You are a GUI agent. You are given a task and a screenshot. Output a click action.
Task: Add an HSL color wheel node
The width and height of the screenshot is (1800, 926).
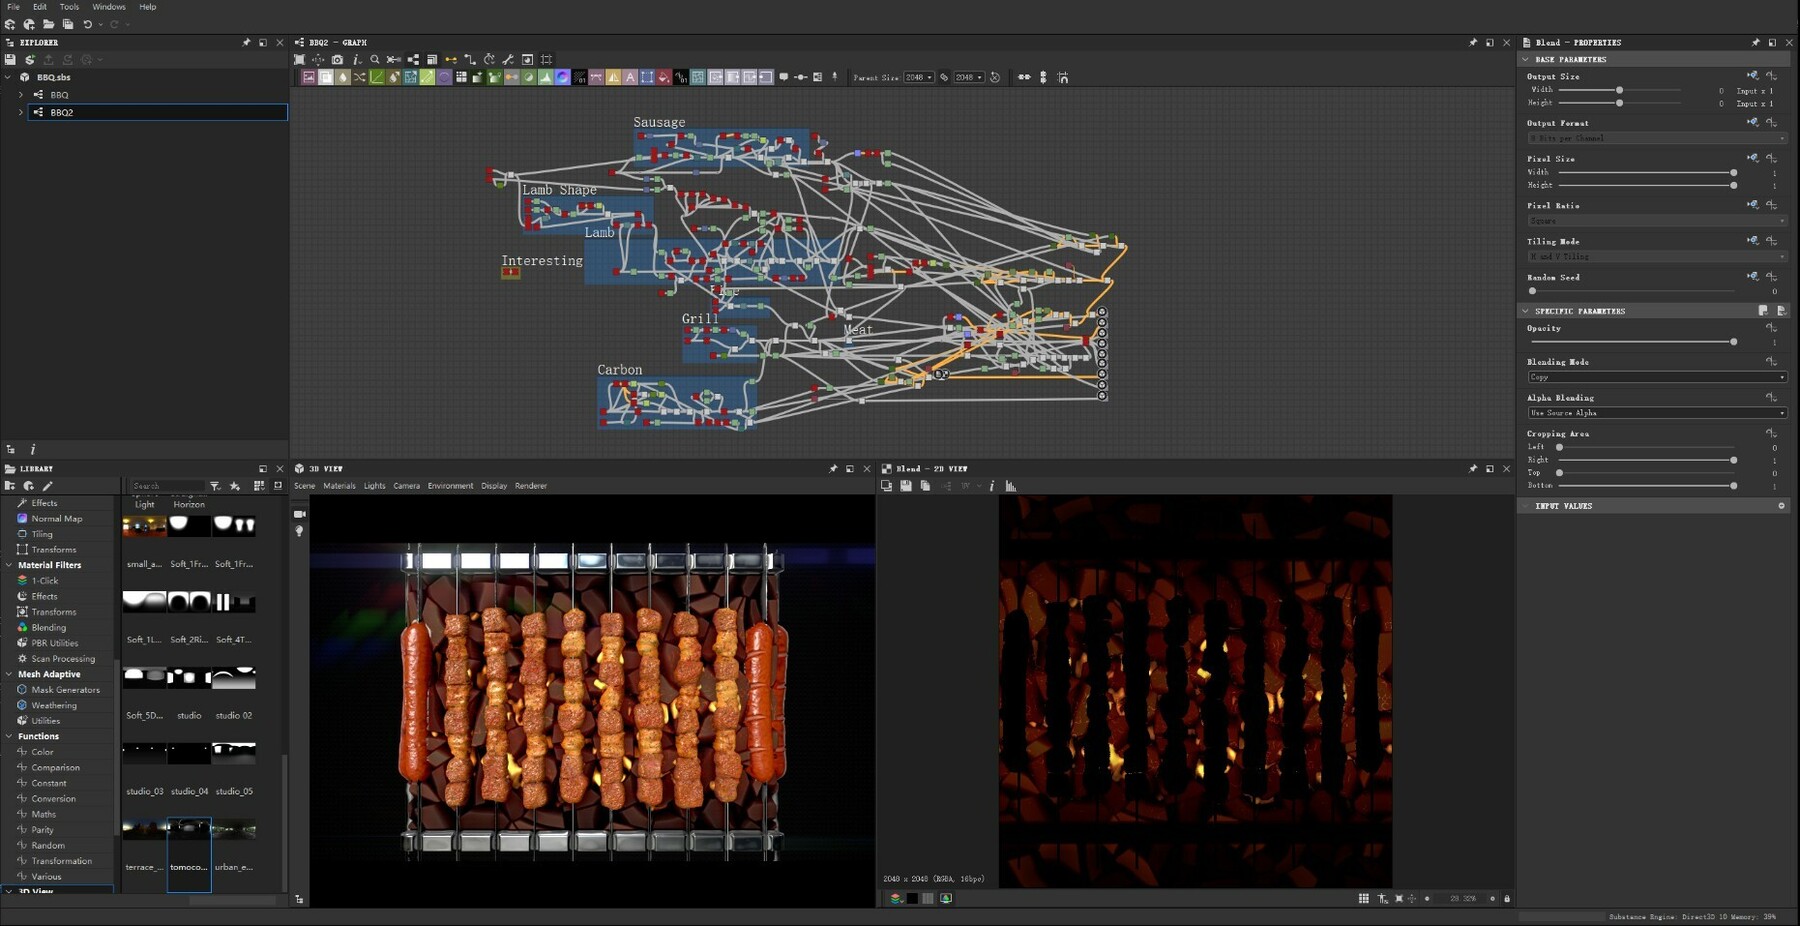click(563, 77)
